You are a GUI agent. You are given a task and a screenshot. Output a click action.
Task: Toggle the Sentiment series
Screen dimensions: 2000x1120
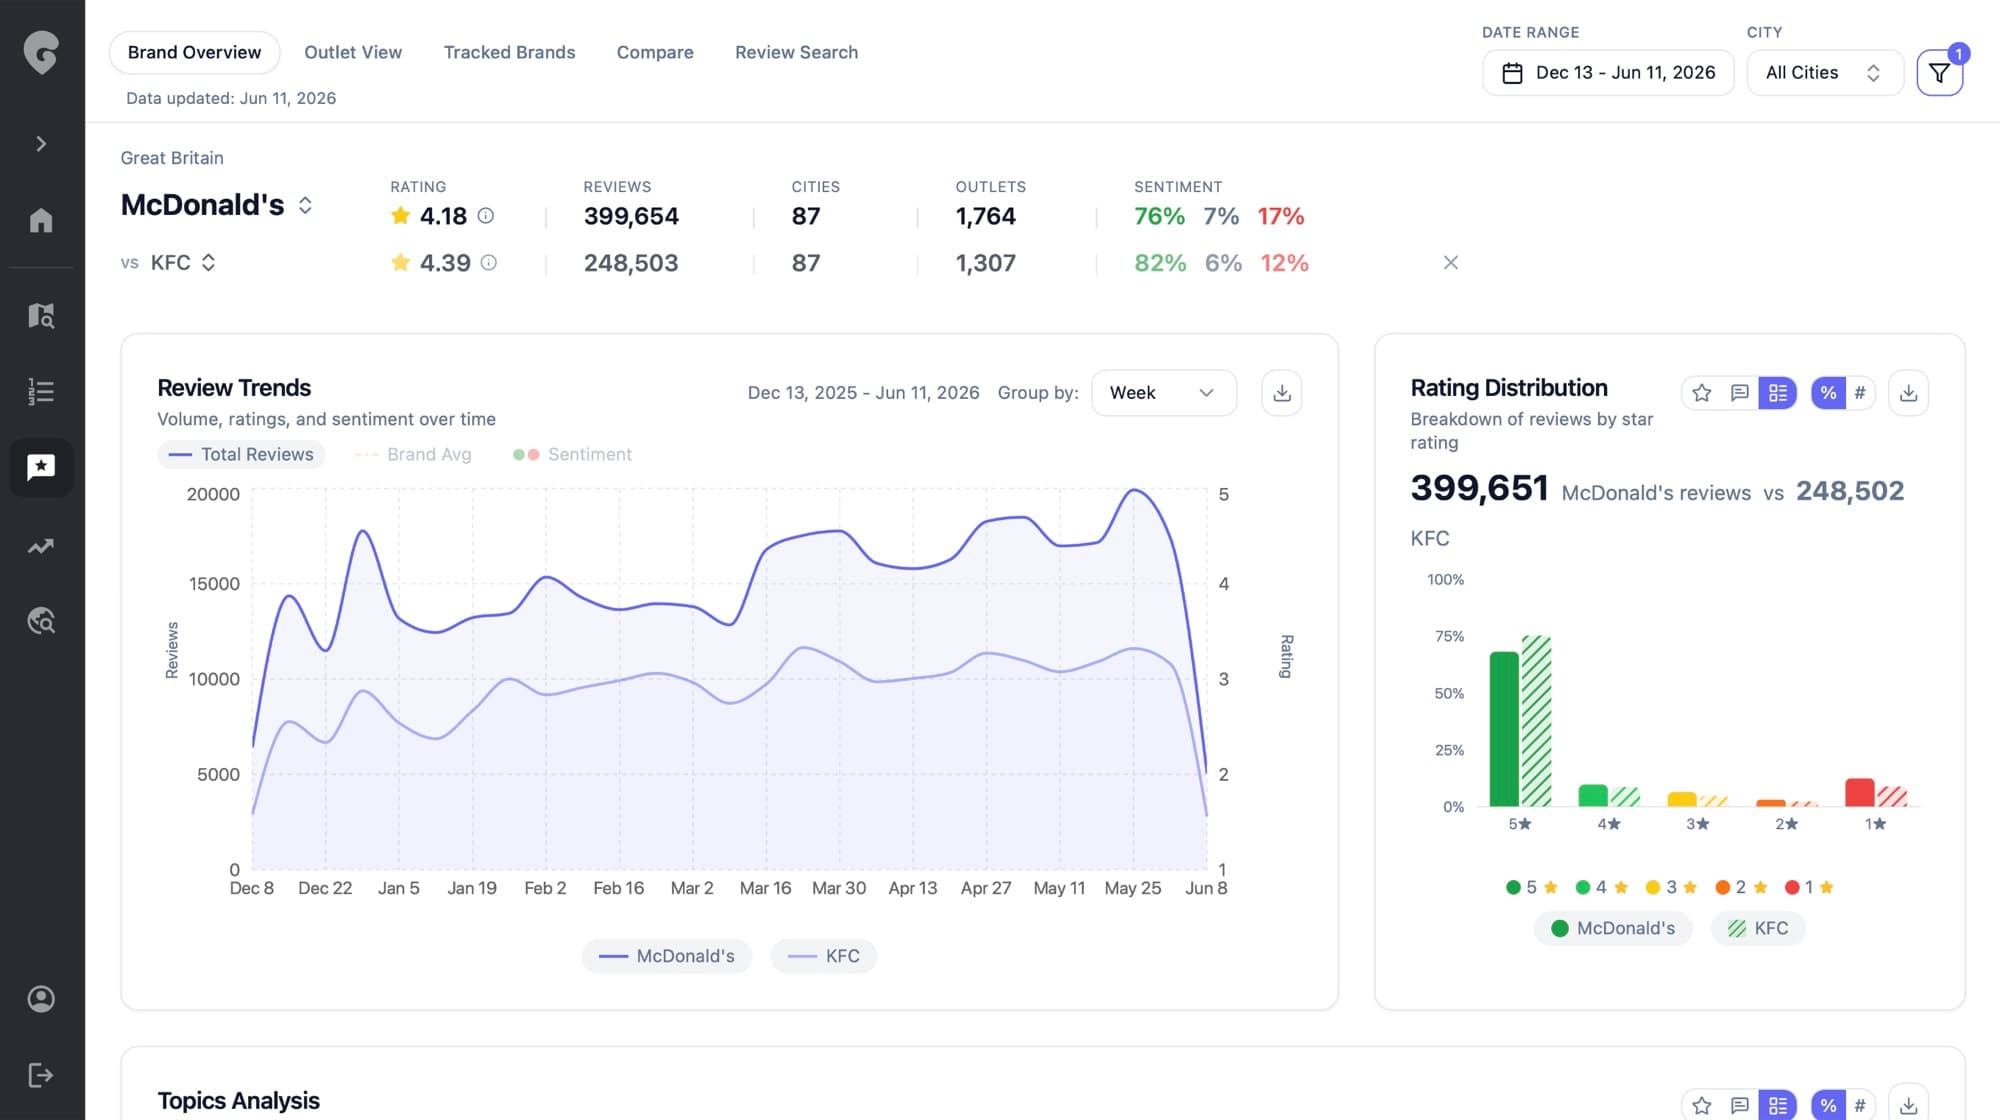pyautogui.click(x=573, y=454)
